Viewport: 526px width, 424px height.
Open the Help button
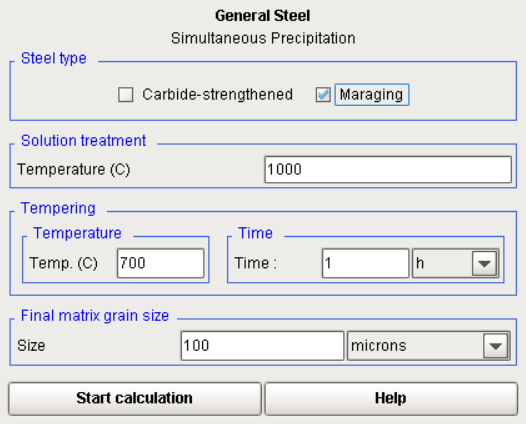click(391, 399)
